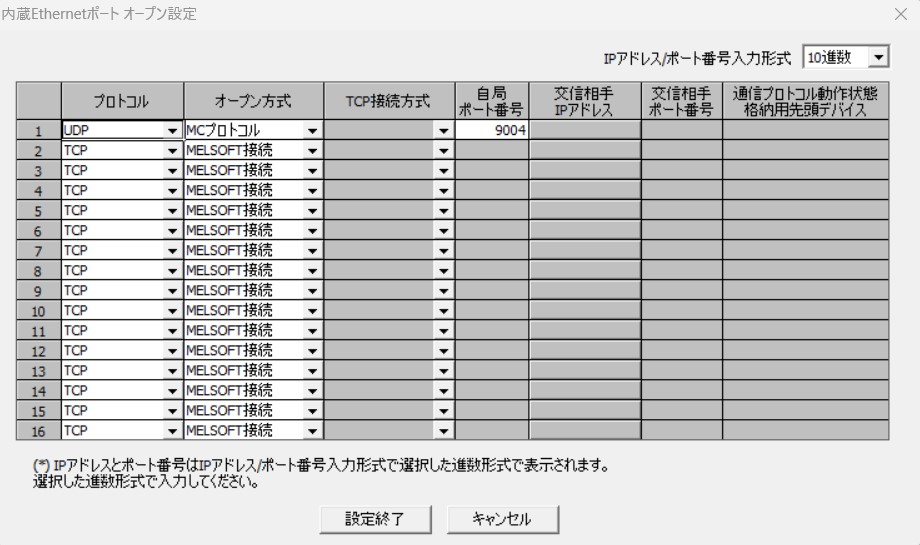Select row header number 1
This screenshot has width=920, height=545.
coord(38,130)
